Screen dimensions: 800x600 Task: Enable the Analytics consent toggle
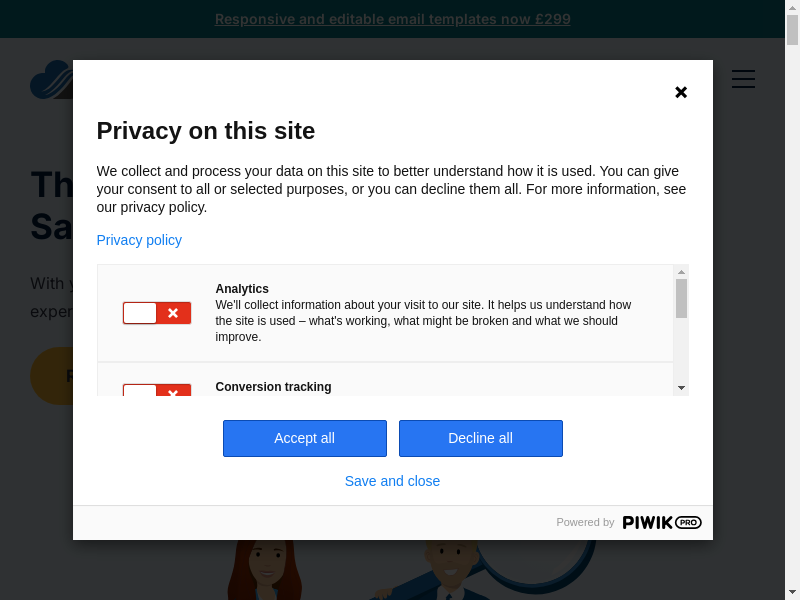pyautogui.click(x=157, y=313)
